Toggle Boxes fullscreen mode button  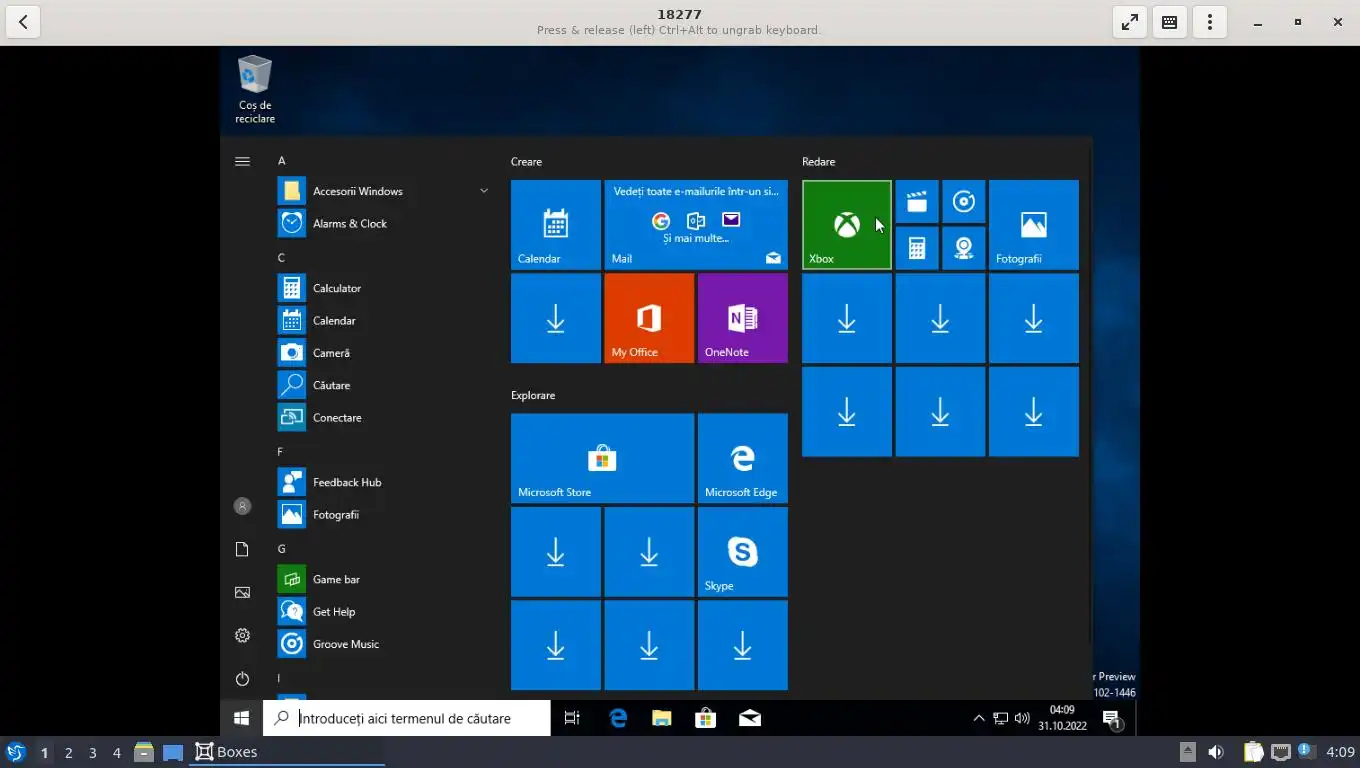tap(1130, 22)
